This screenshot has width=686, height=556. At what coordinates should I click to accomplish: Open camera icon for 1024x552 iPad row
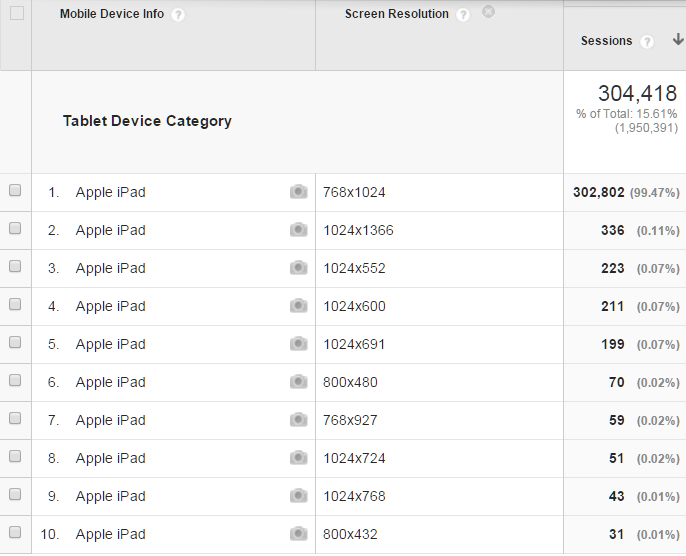point(298,268)
